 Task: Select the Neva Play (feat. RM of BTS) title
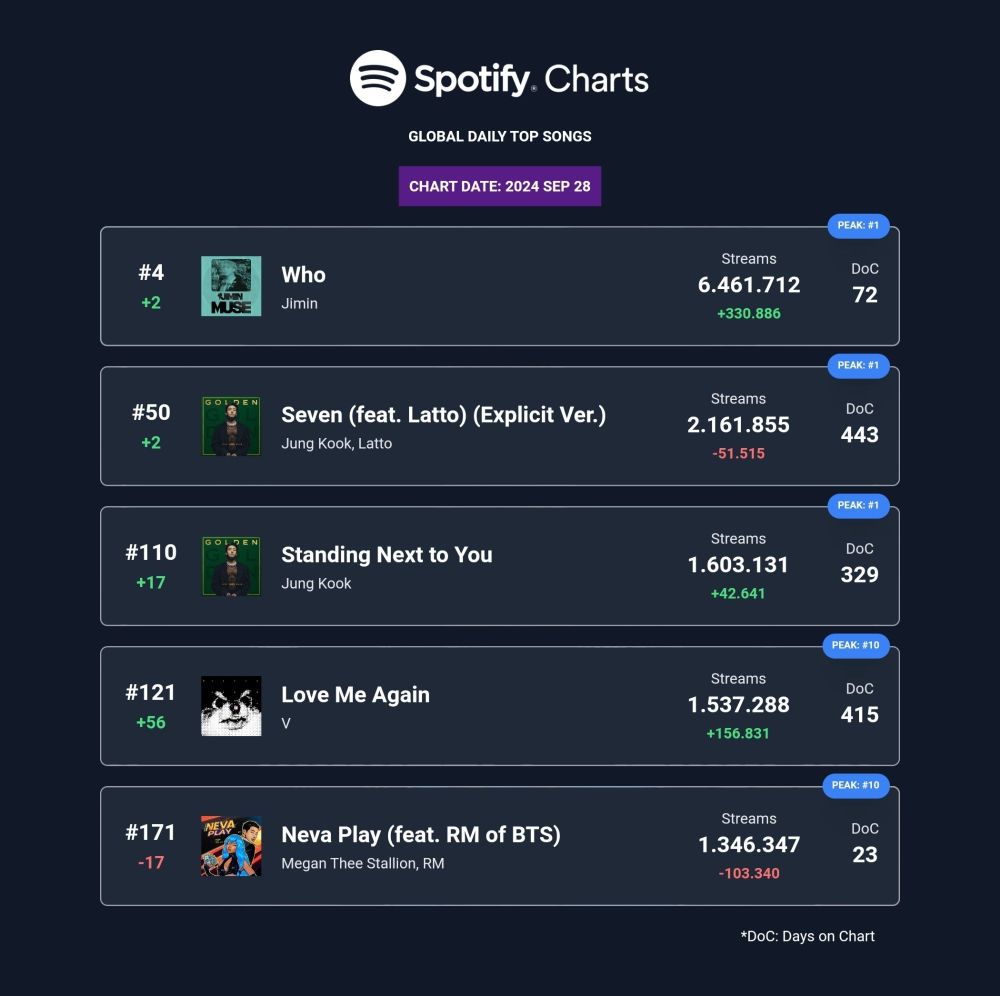(421, 835)
